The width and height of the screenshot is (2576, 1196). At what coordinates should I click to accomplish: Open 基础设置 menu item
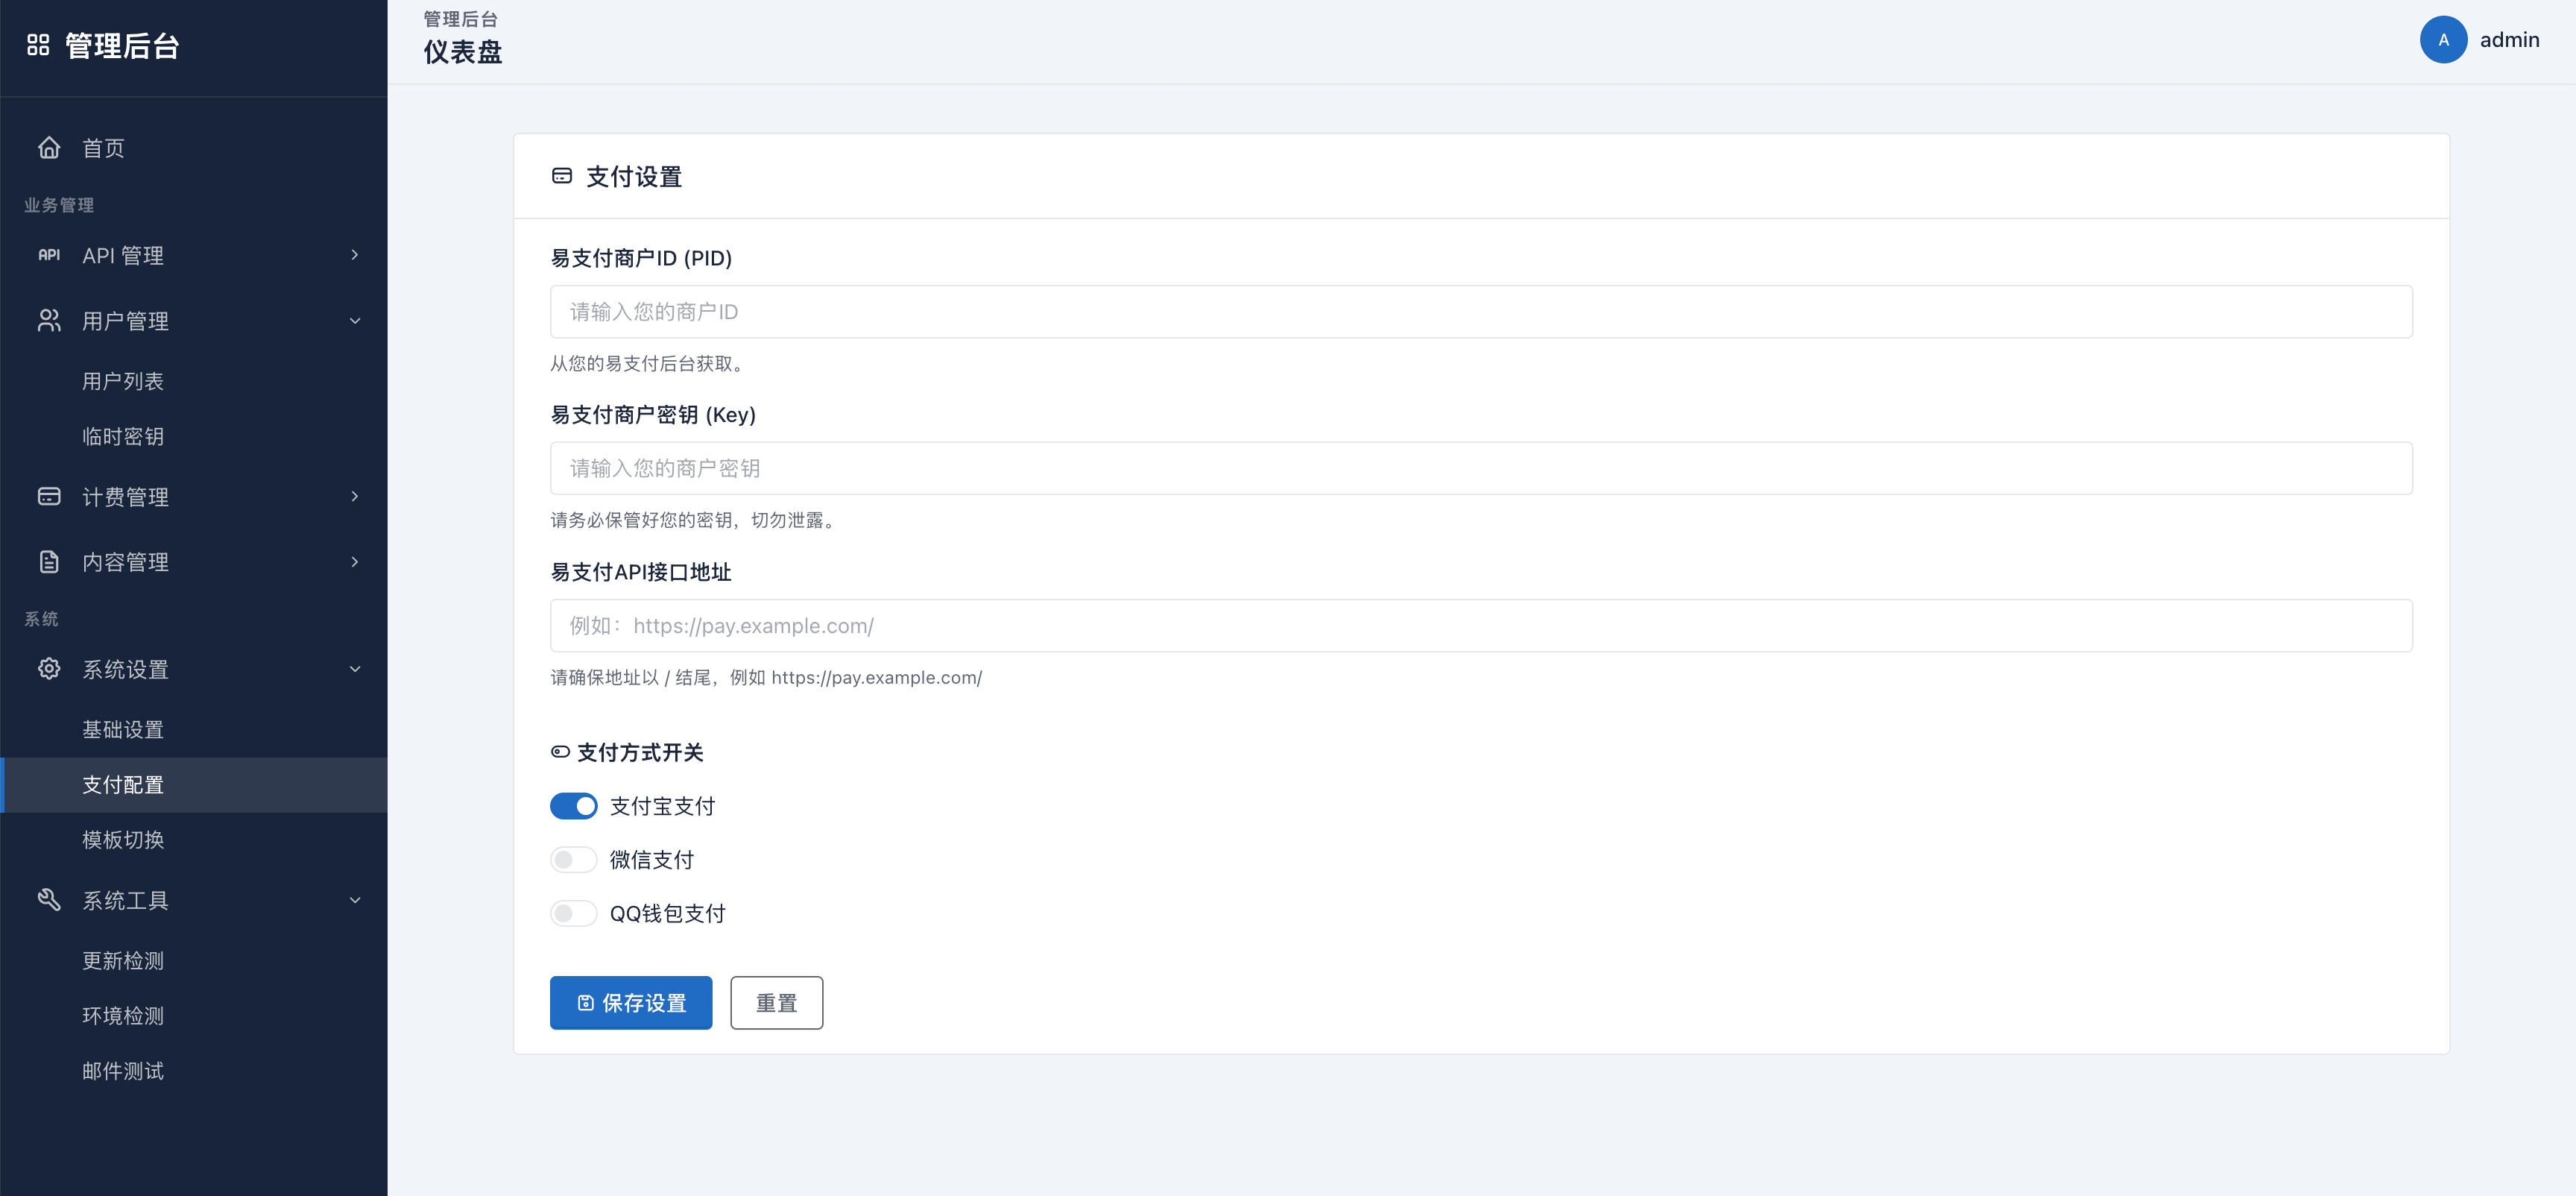(194, 729)
